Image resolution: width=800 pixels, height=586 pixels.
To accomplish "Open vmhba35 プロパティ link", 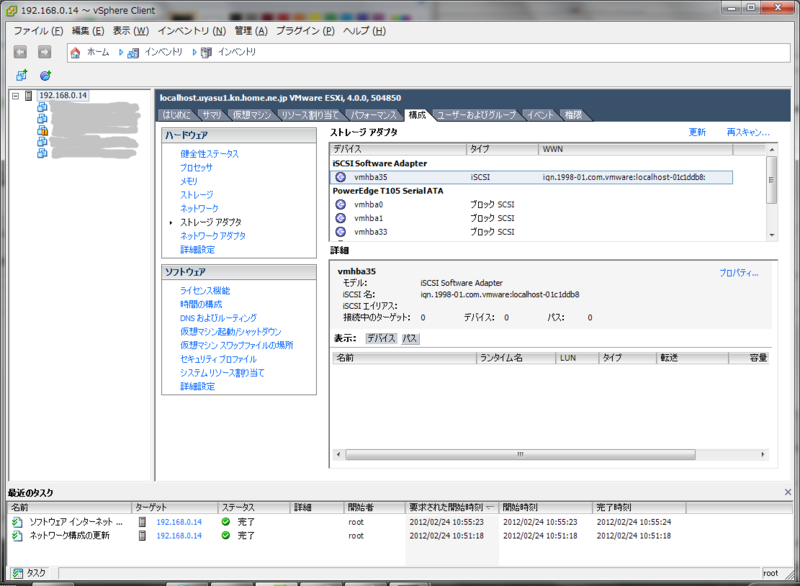I will pyautogui.click(x=739, y=273).
